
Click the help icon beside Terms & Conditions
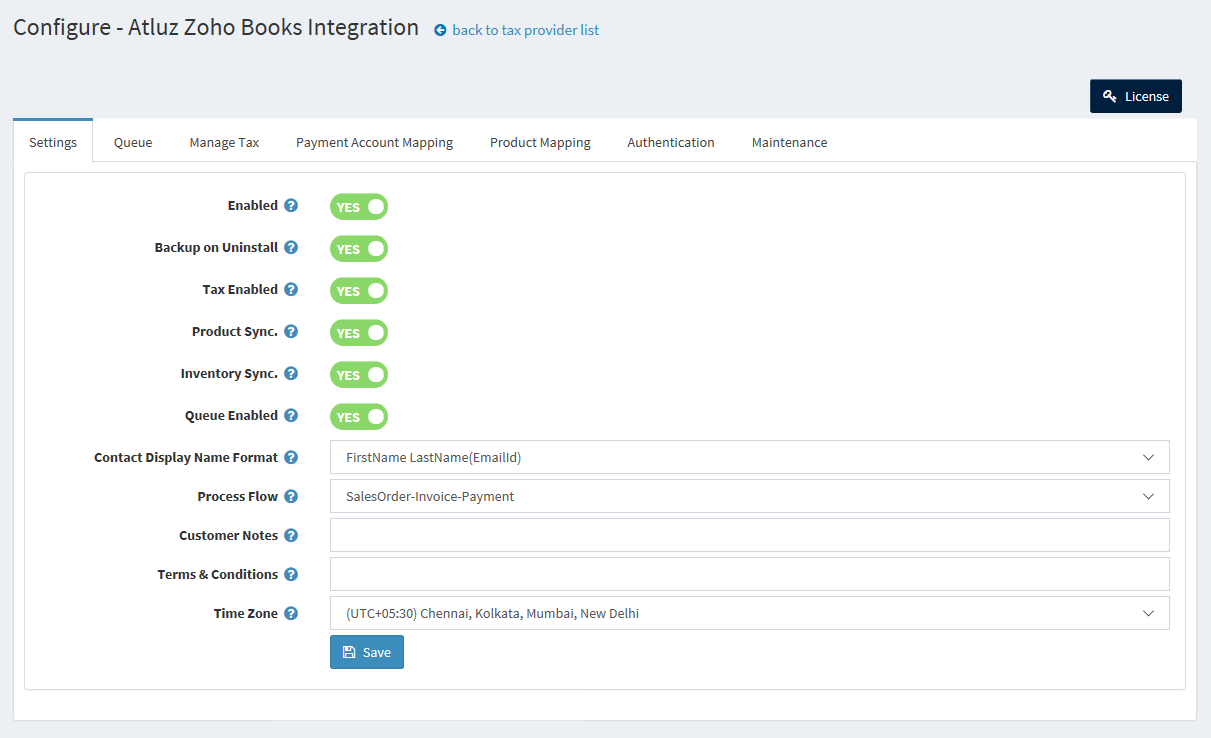pos(291,575)
